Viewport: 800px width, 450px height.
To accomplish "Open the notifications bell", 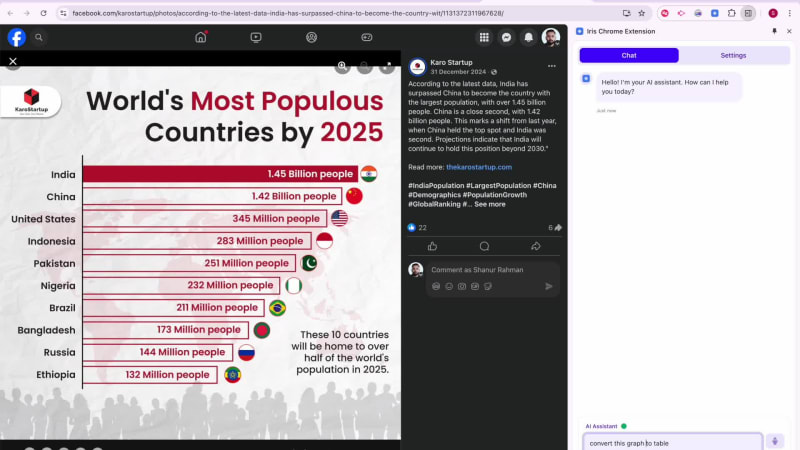I will (x=529, y=37).
